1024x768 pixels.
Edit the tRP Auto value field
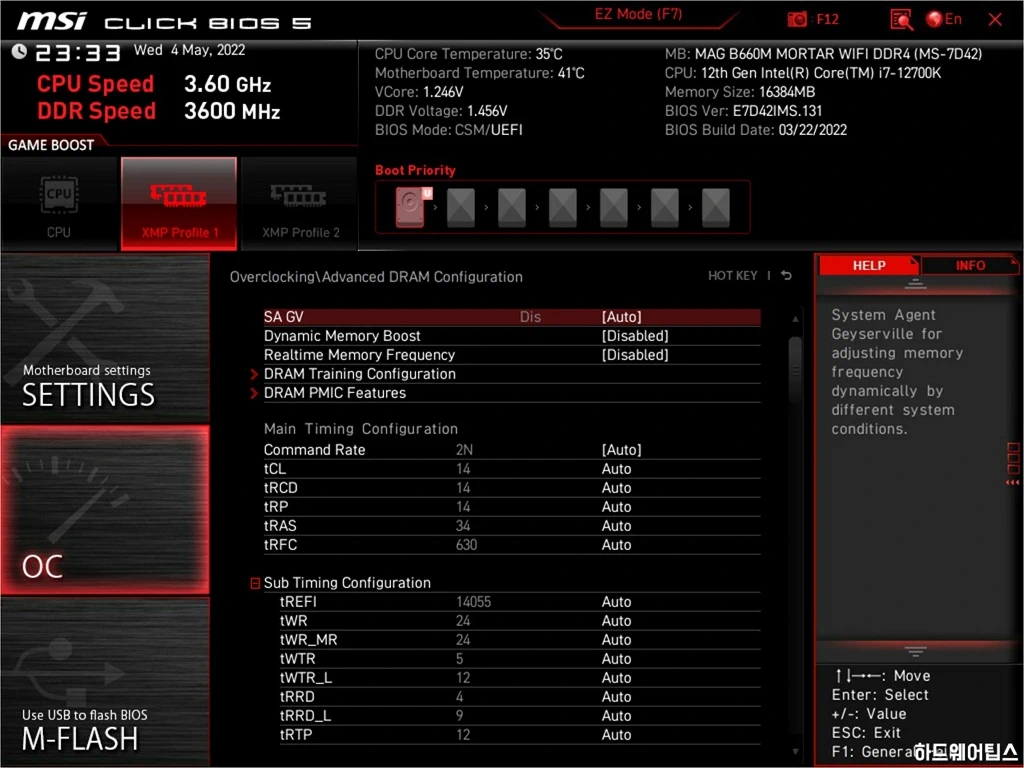coord(616,507)
